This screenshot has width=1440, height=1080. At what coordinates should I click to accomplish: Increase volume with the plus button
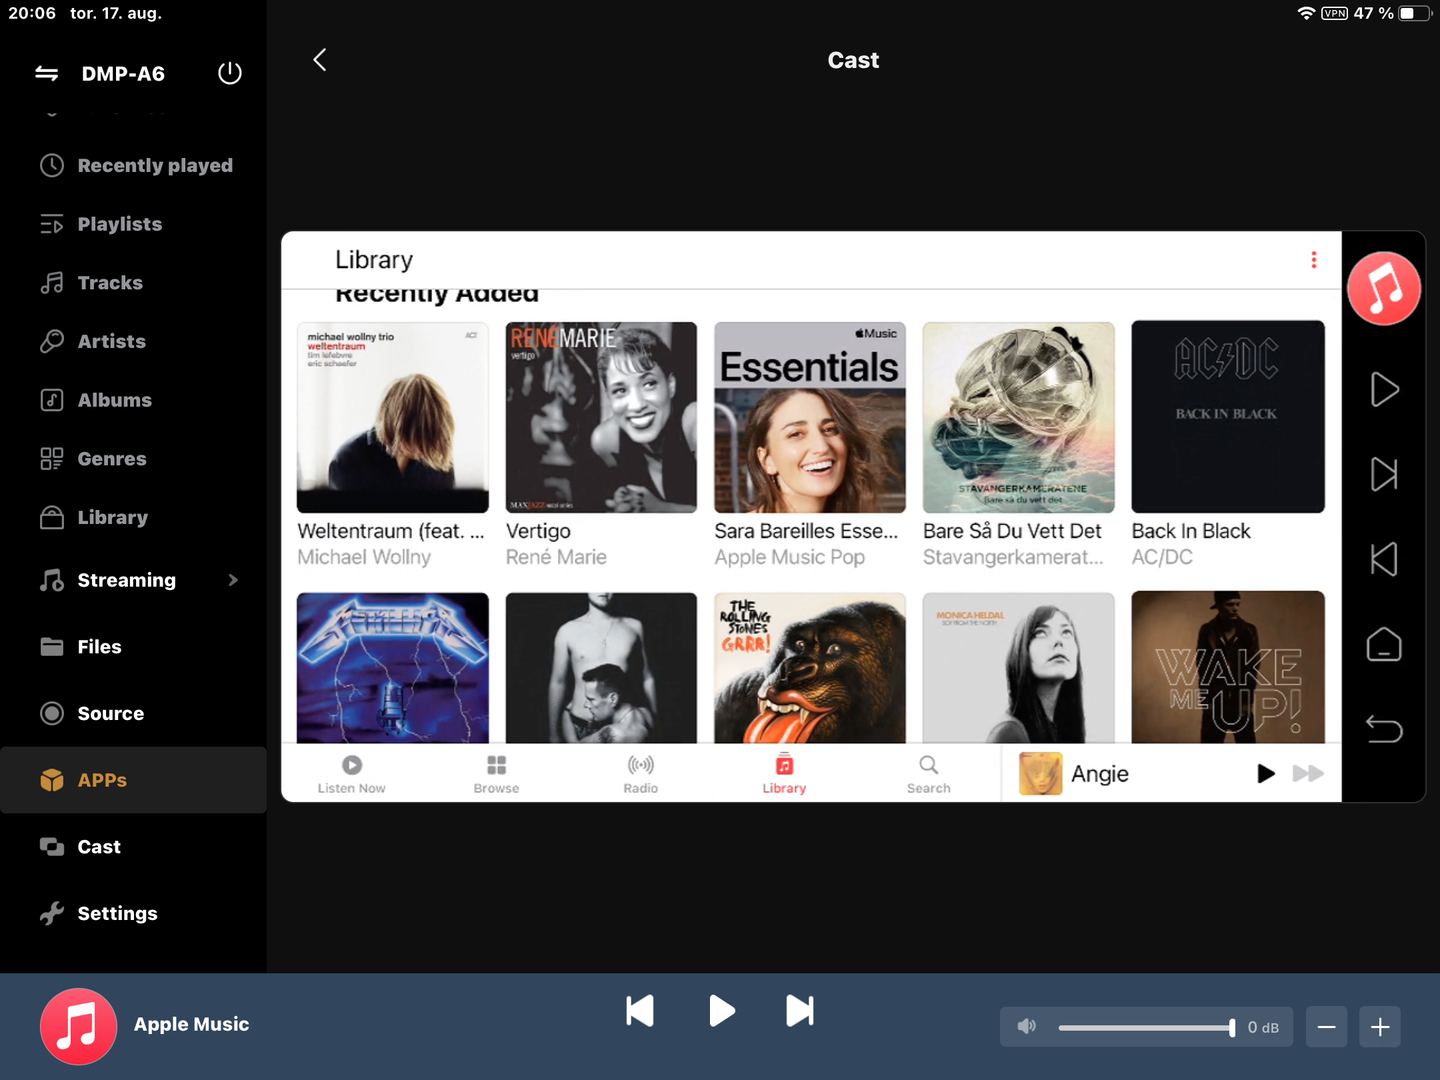point(1380,1027)
